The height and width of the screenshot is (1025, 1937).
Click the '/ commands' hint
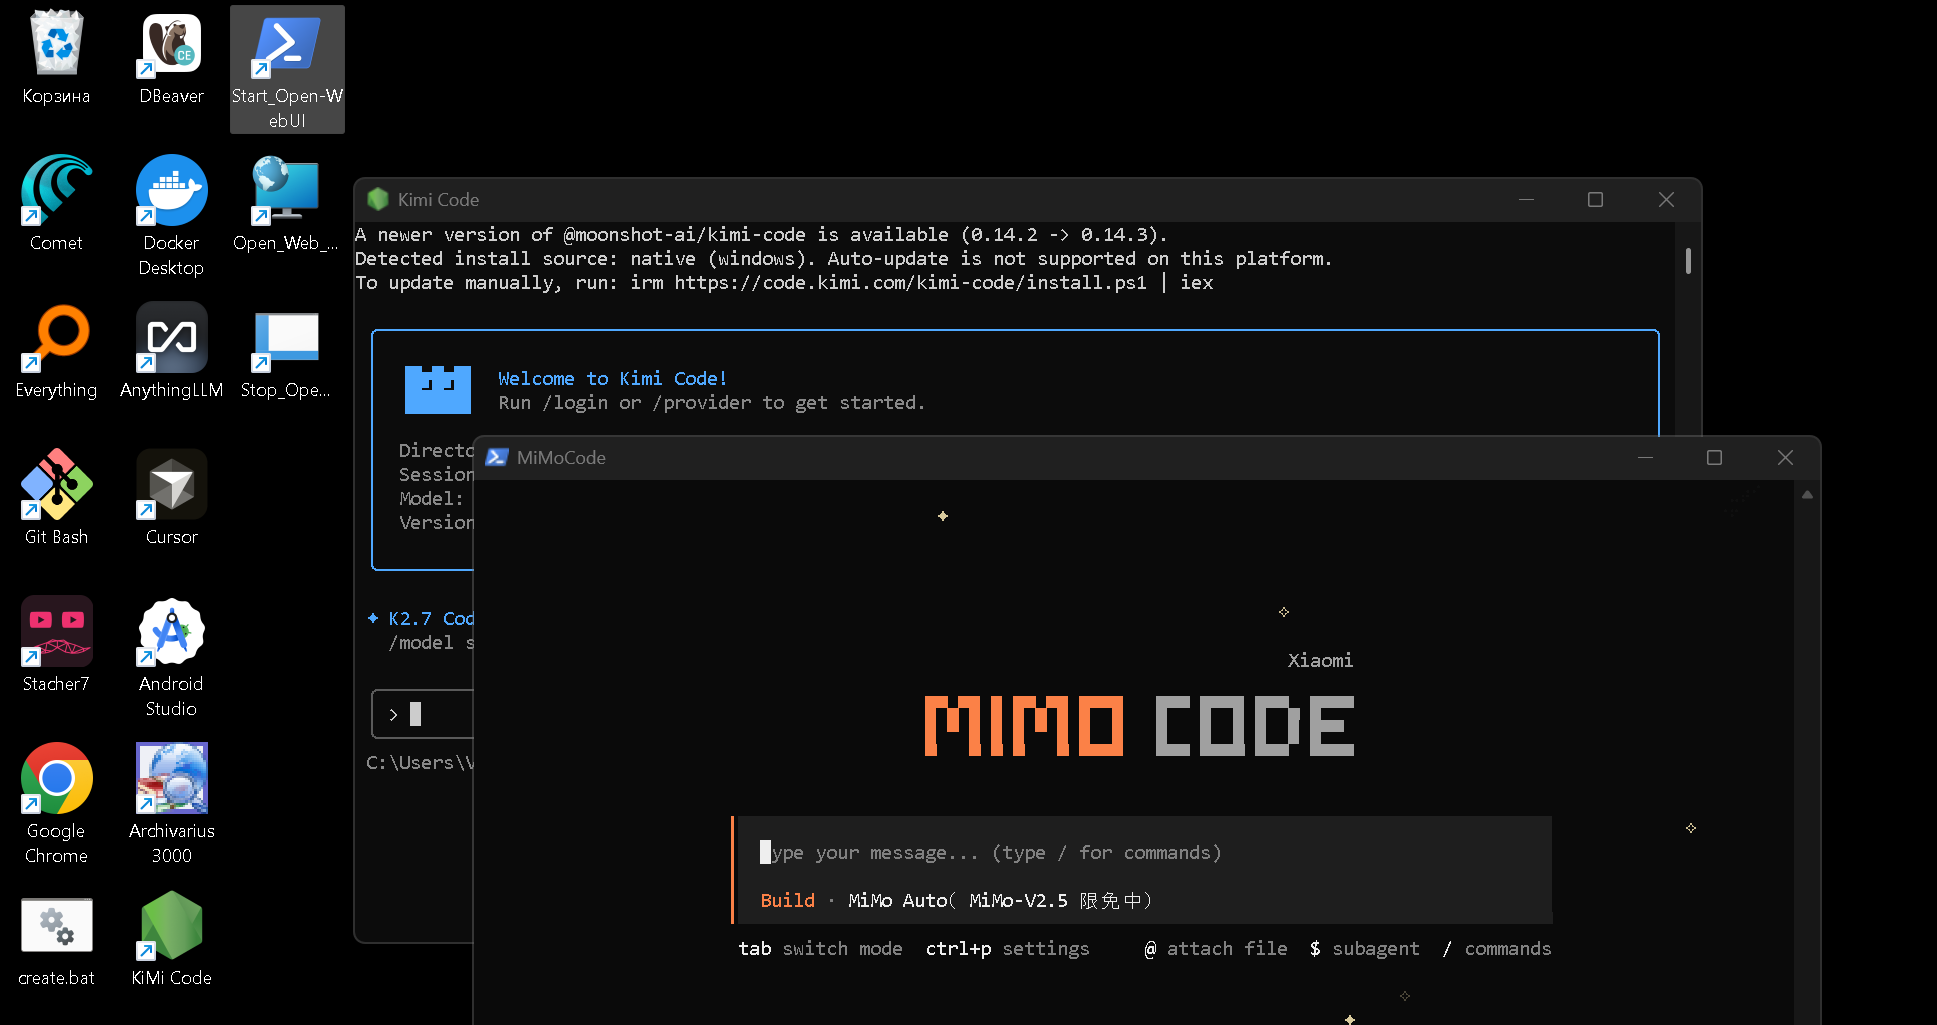(x=1496, y=948)
